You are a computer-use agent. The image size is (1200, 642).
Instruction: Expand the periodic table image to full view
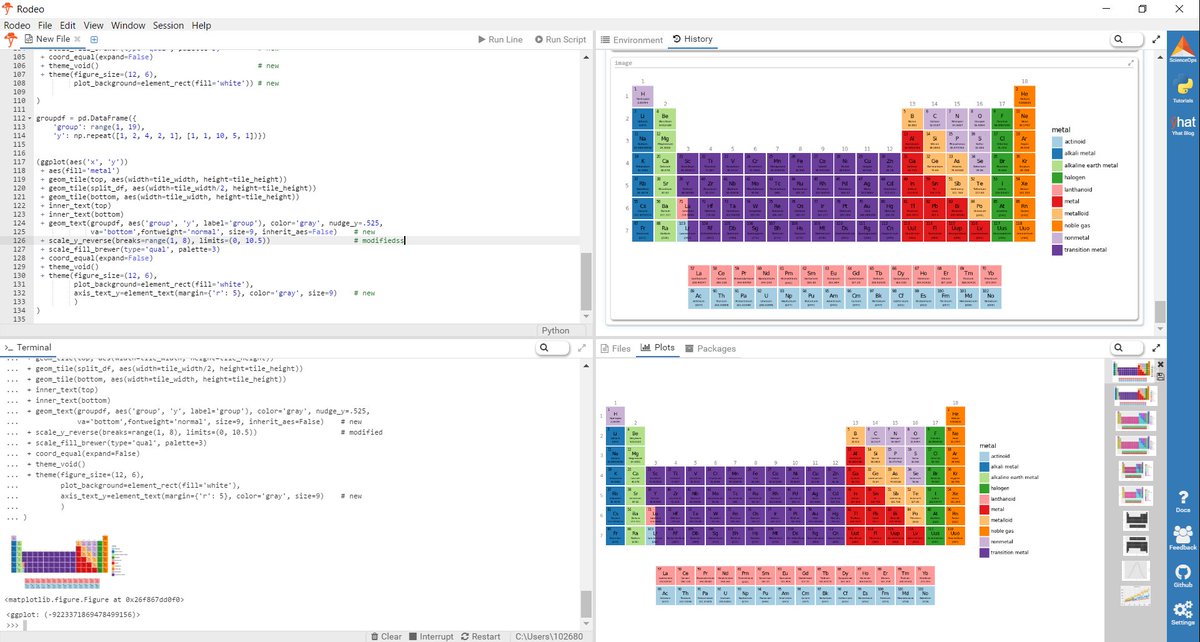click(1131, 62)
